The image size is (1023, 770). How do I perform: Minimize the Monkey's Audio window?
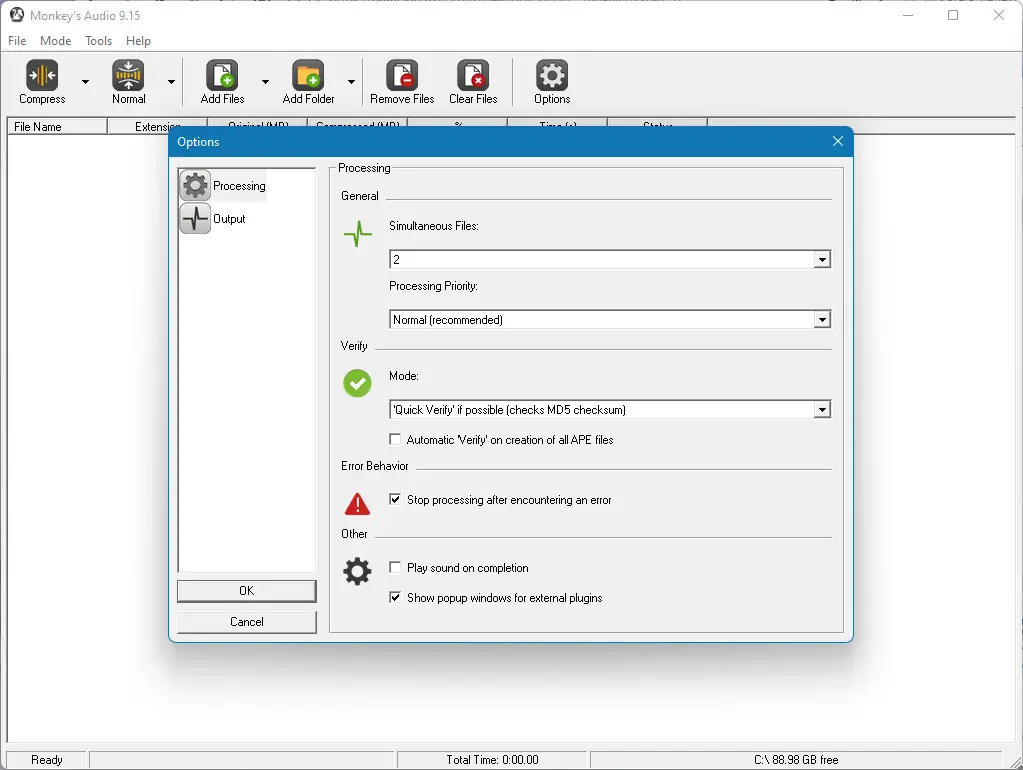[908, 15]
